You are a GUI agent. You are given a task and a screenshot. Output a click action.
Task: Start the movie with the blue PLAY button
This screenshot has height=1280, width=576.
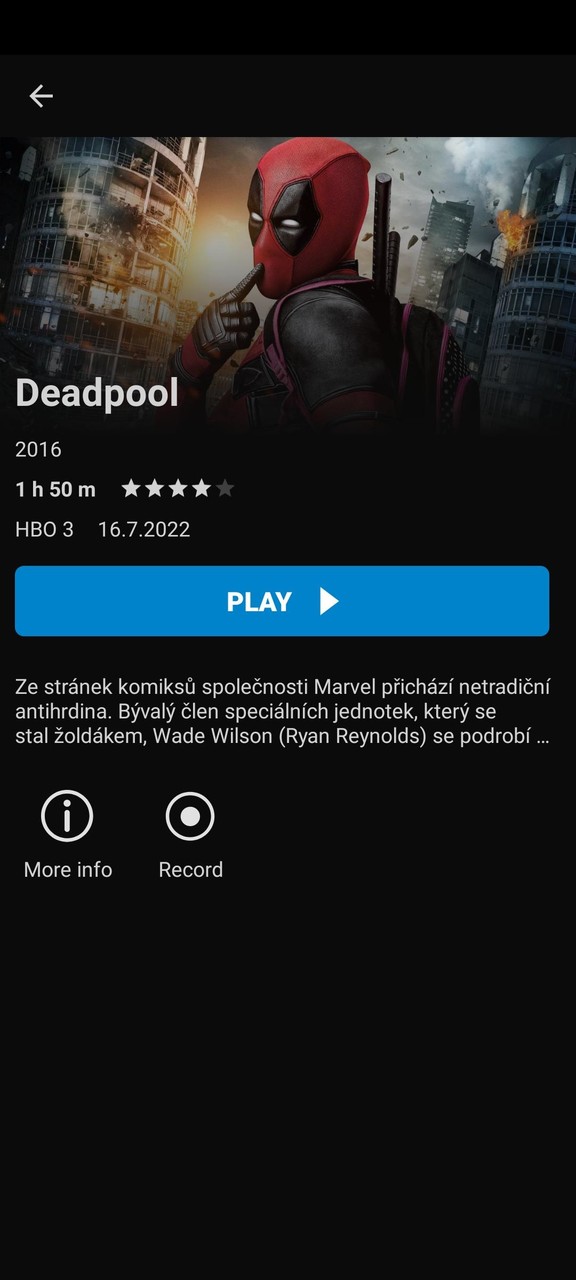(282, 601)
